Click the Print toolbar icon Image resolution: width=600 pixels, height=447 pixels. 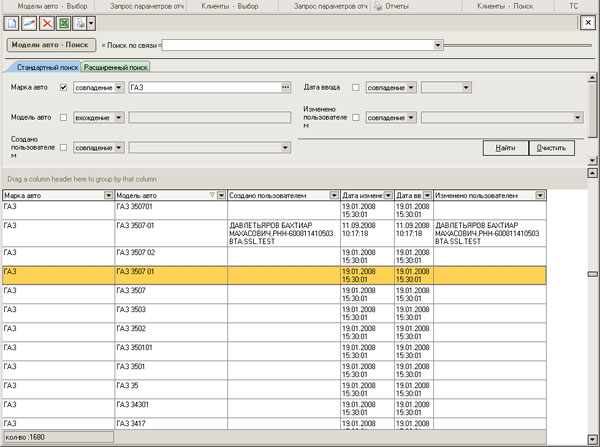(x=80, y=22)
